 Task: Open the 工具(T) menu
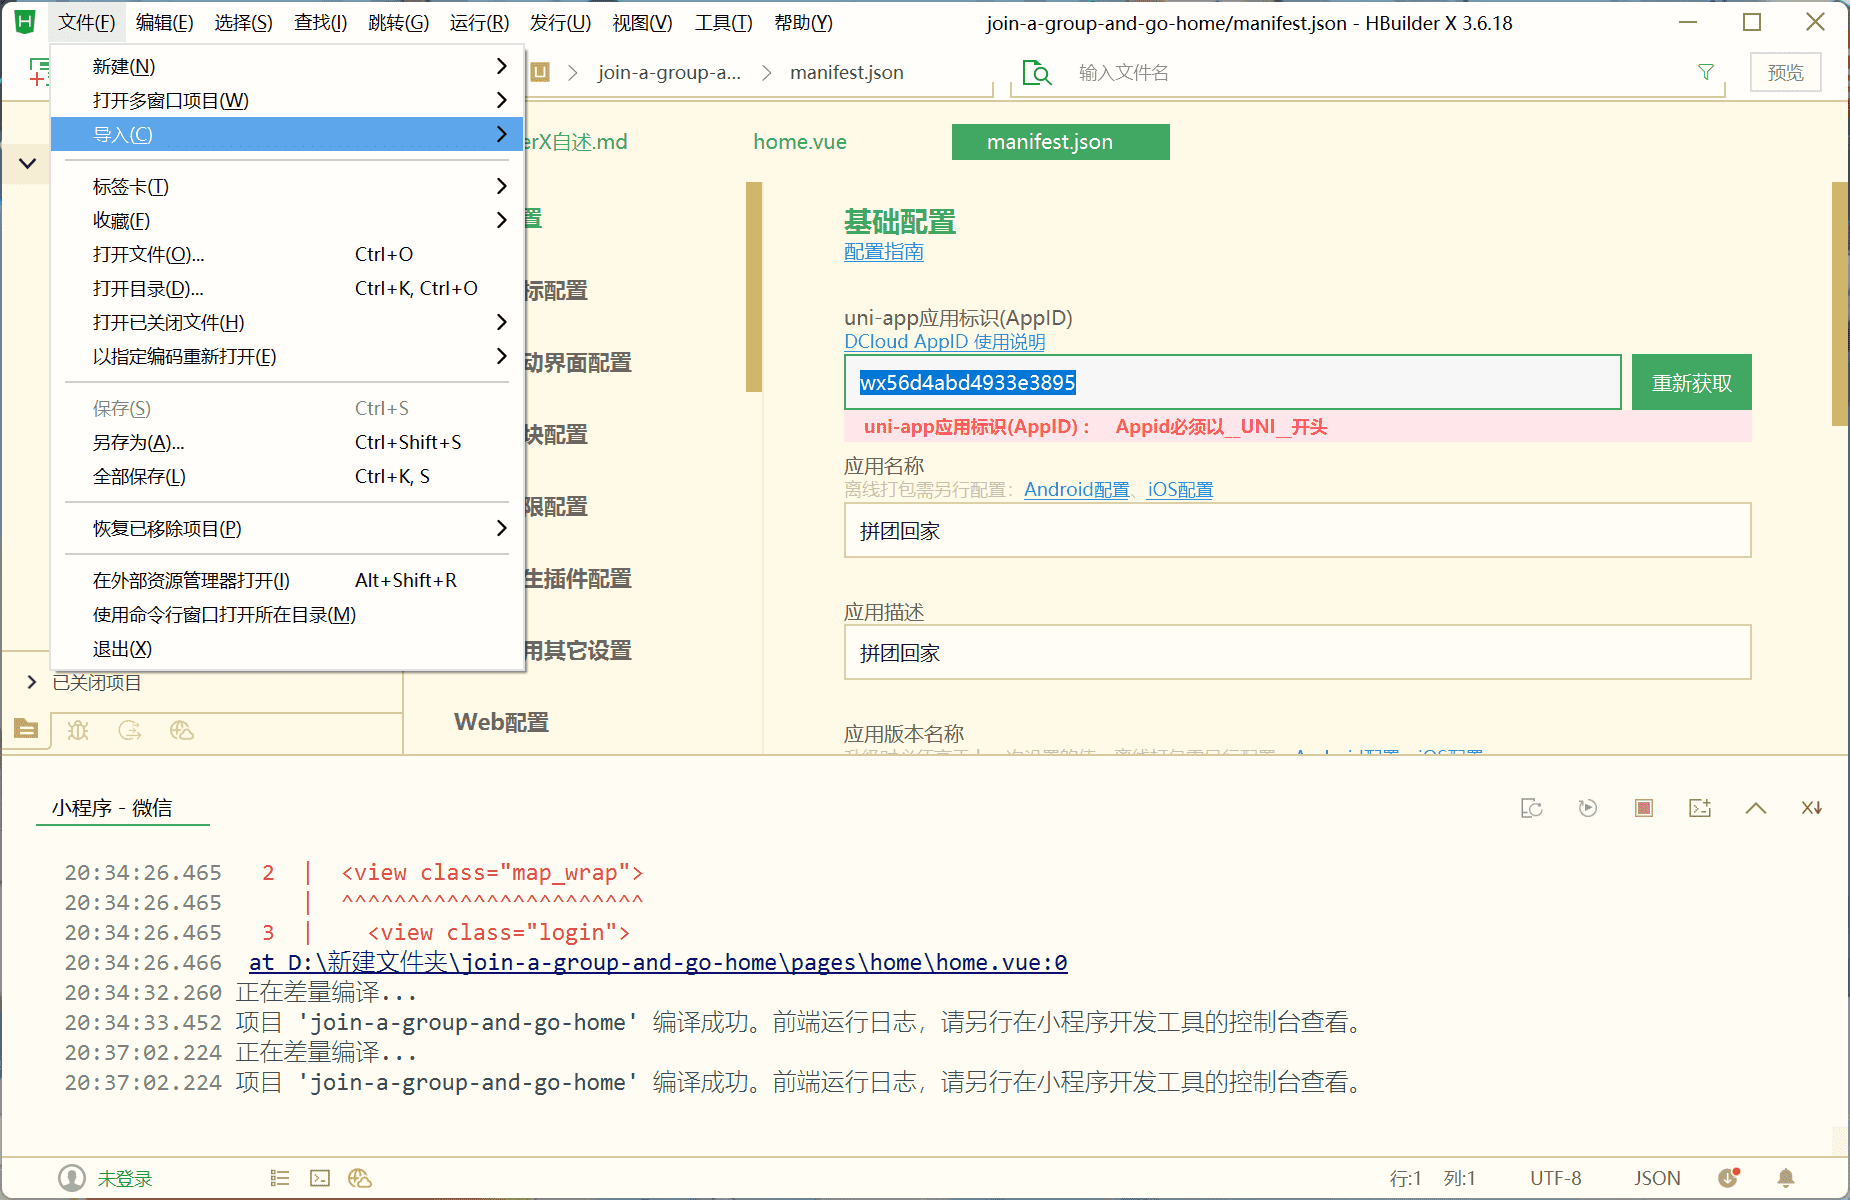(x=724, y=22)
